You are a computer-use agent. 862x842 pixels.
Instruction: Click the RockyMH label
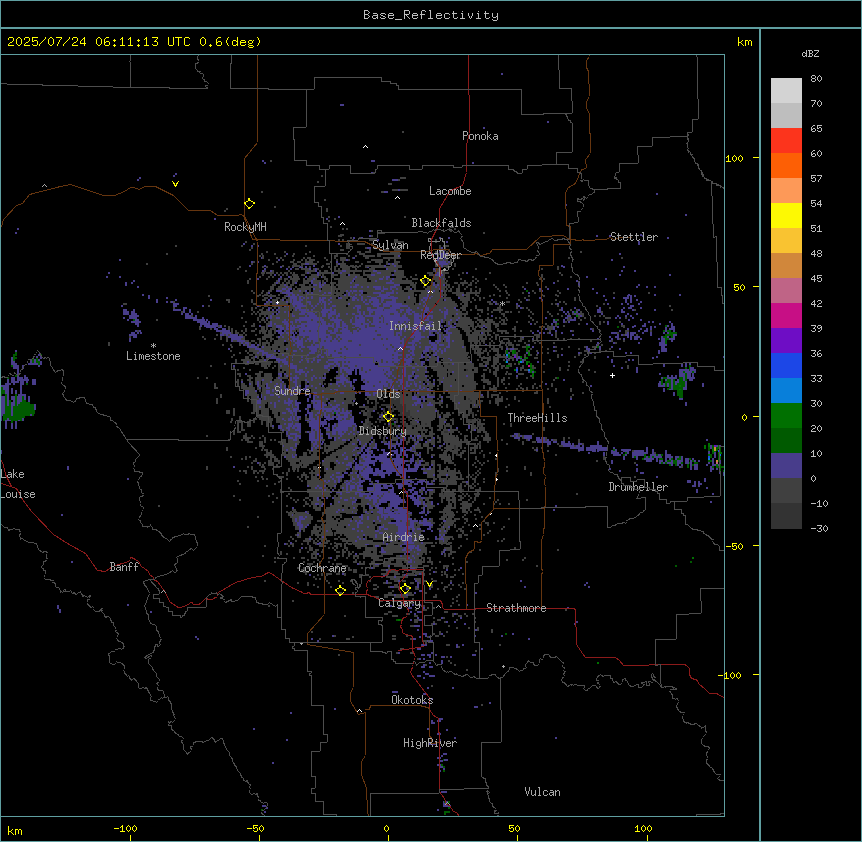tap(245, 227)
